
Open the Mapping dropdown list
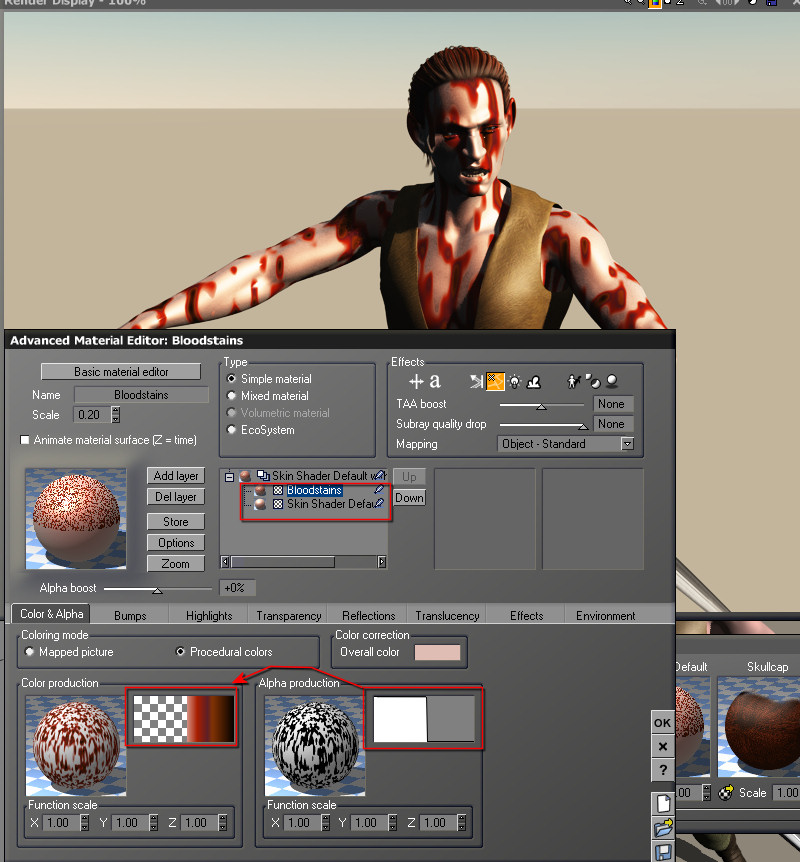coord(627,444)
